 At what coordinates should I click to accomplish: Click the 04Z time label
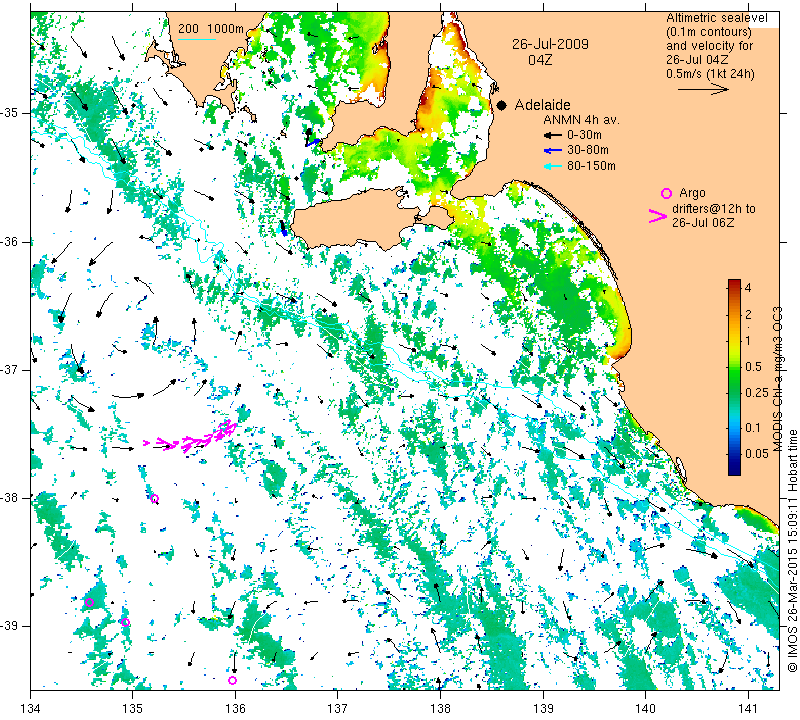[x=540, y=60]
